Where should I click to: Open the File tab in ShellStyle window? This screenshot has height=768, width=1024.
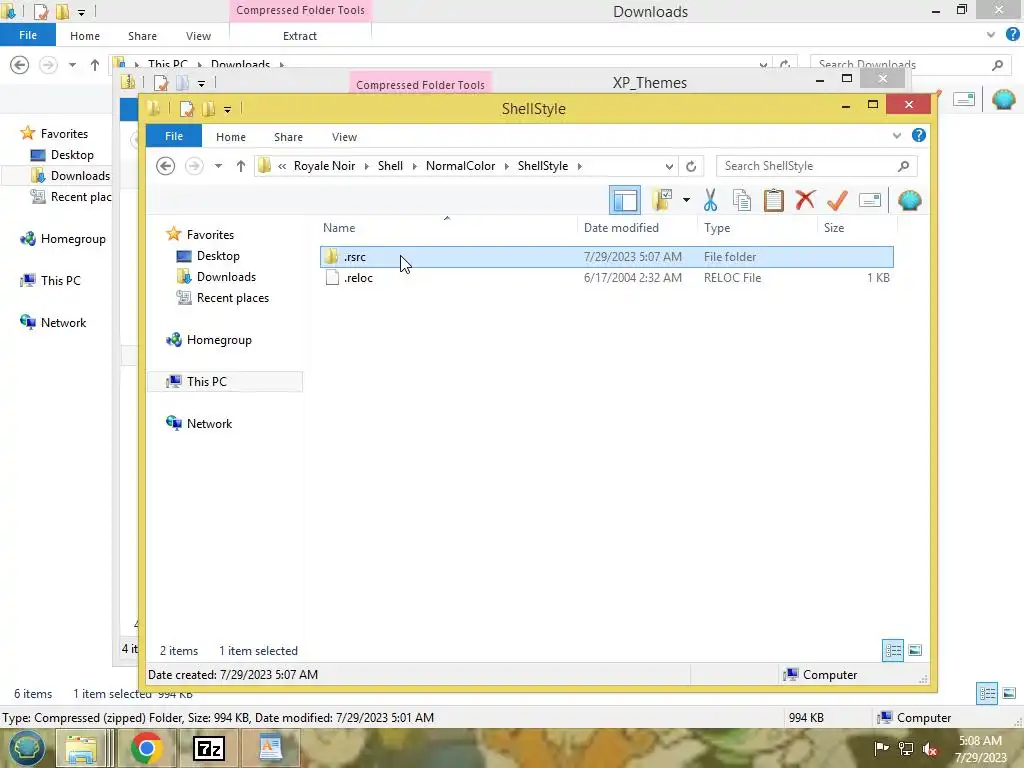(174, 136)
